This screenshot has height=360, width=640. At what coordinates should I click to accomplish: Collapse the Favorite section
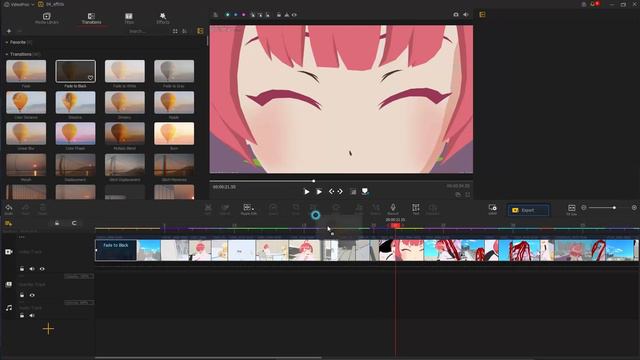7,42
